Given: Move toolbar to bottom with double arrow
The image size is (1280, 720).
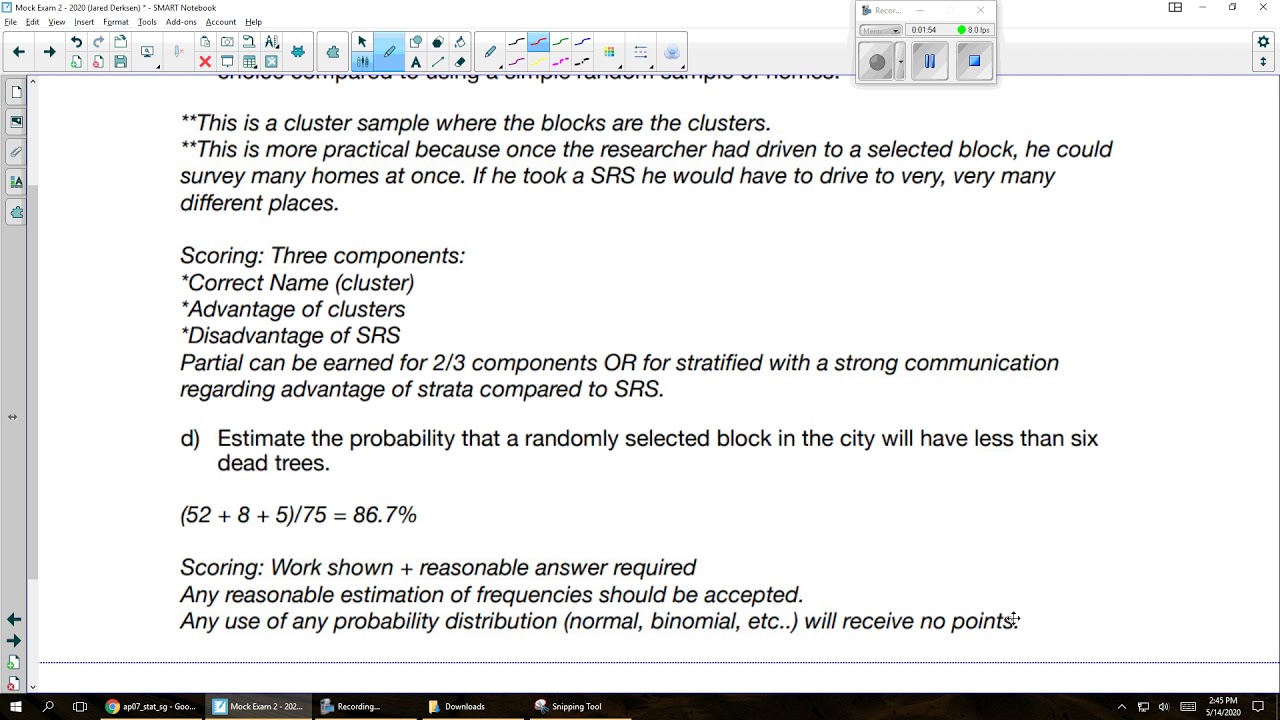Looking at the screenshot, I should pyautogui.click(x=1263, y=62).
